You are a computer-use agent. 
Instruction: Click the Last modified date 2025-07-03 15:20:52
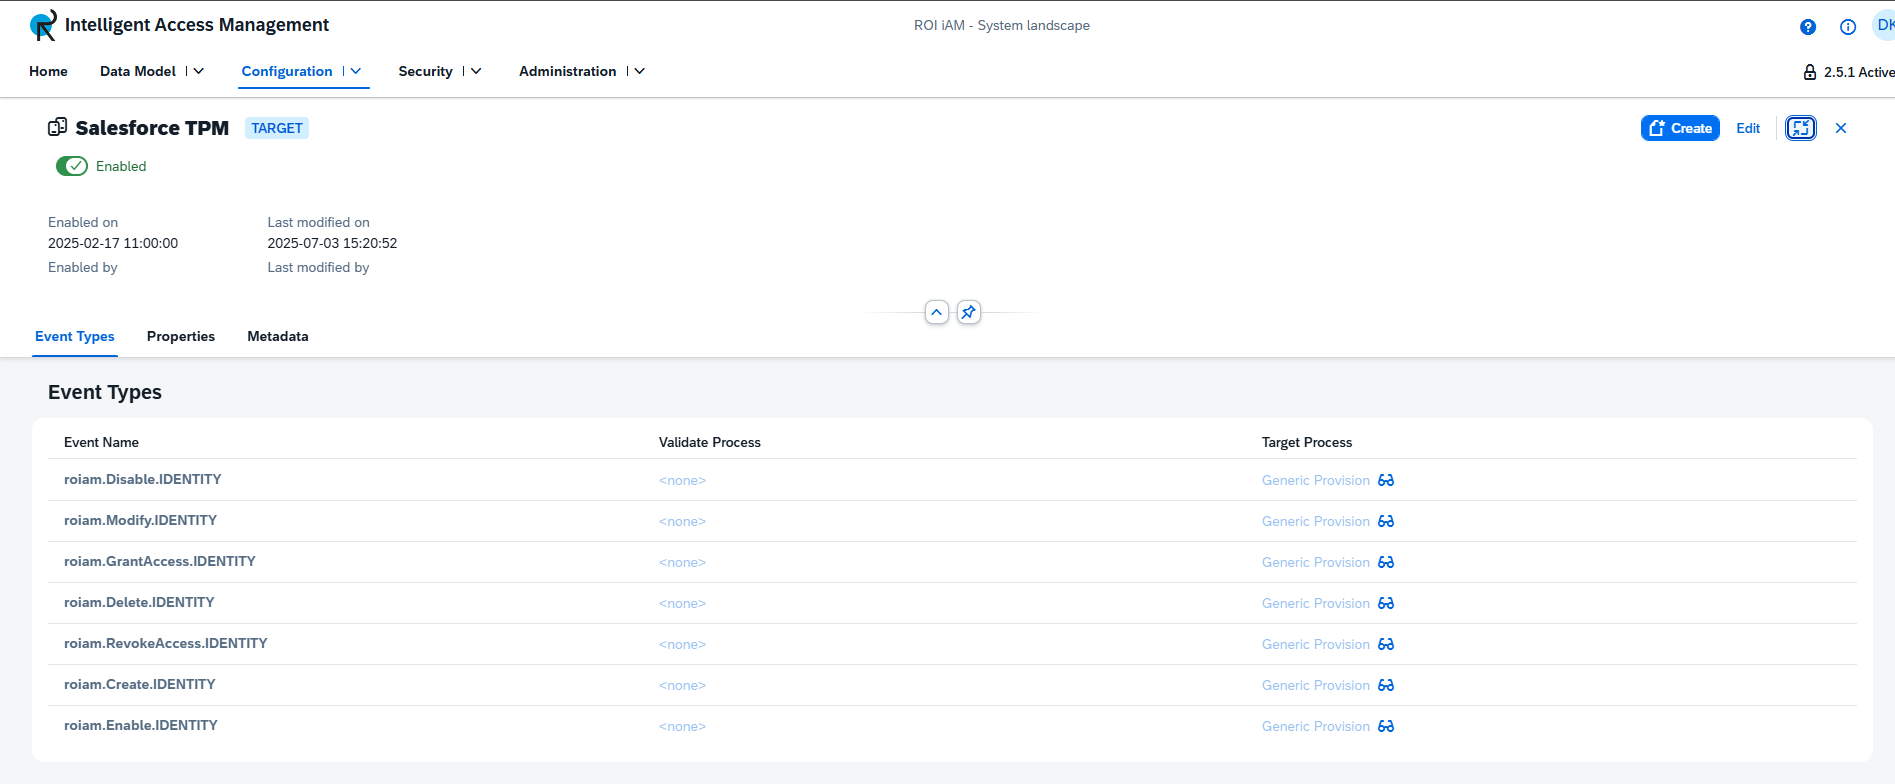[x=332, y=243]
